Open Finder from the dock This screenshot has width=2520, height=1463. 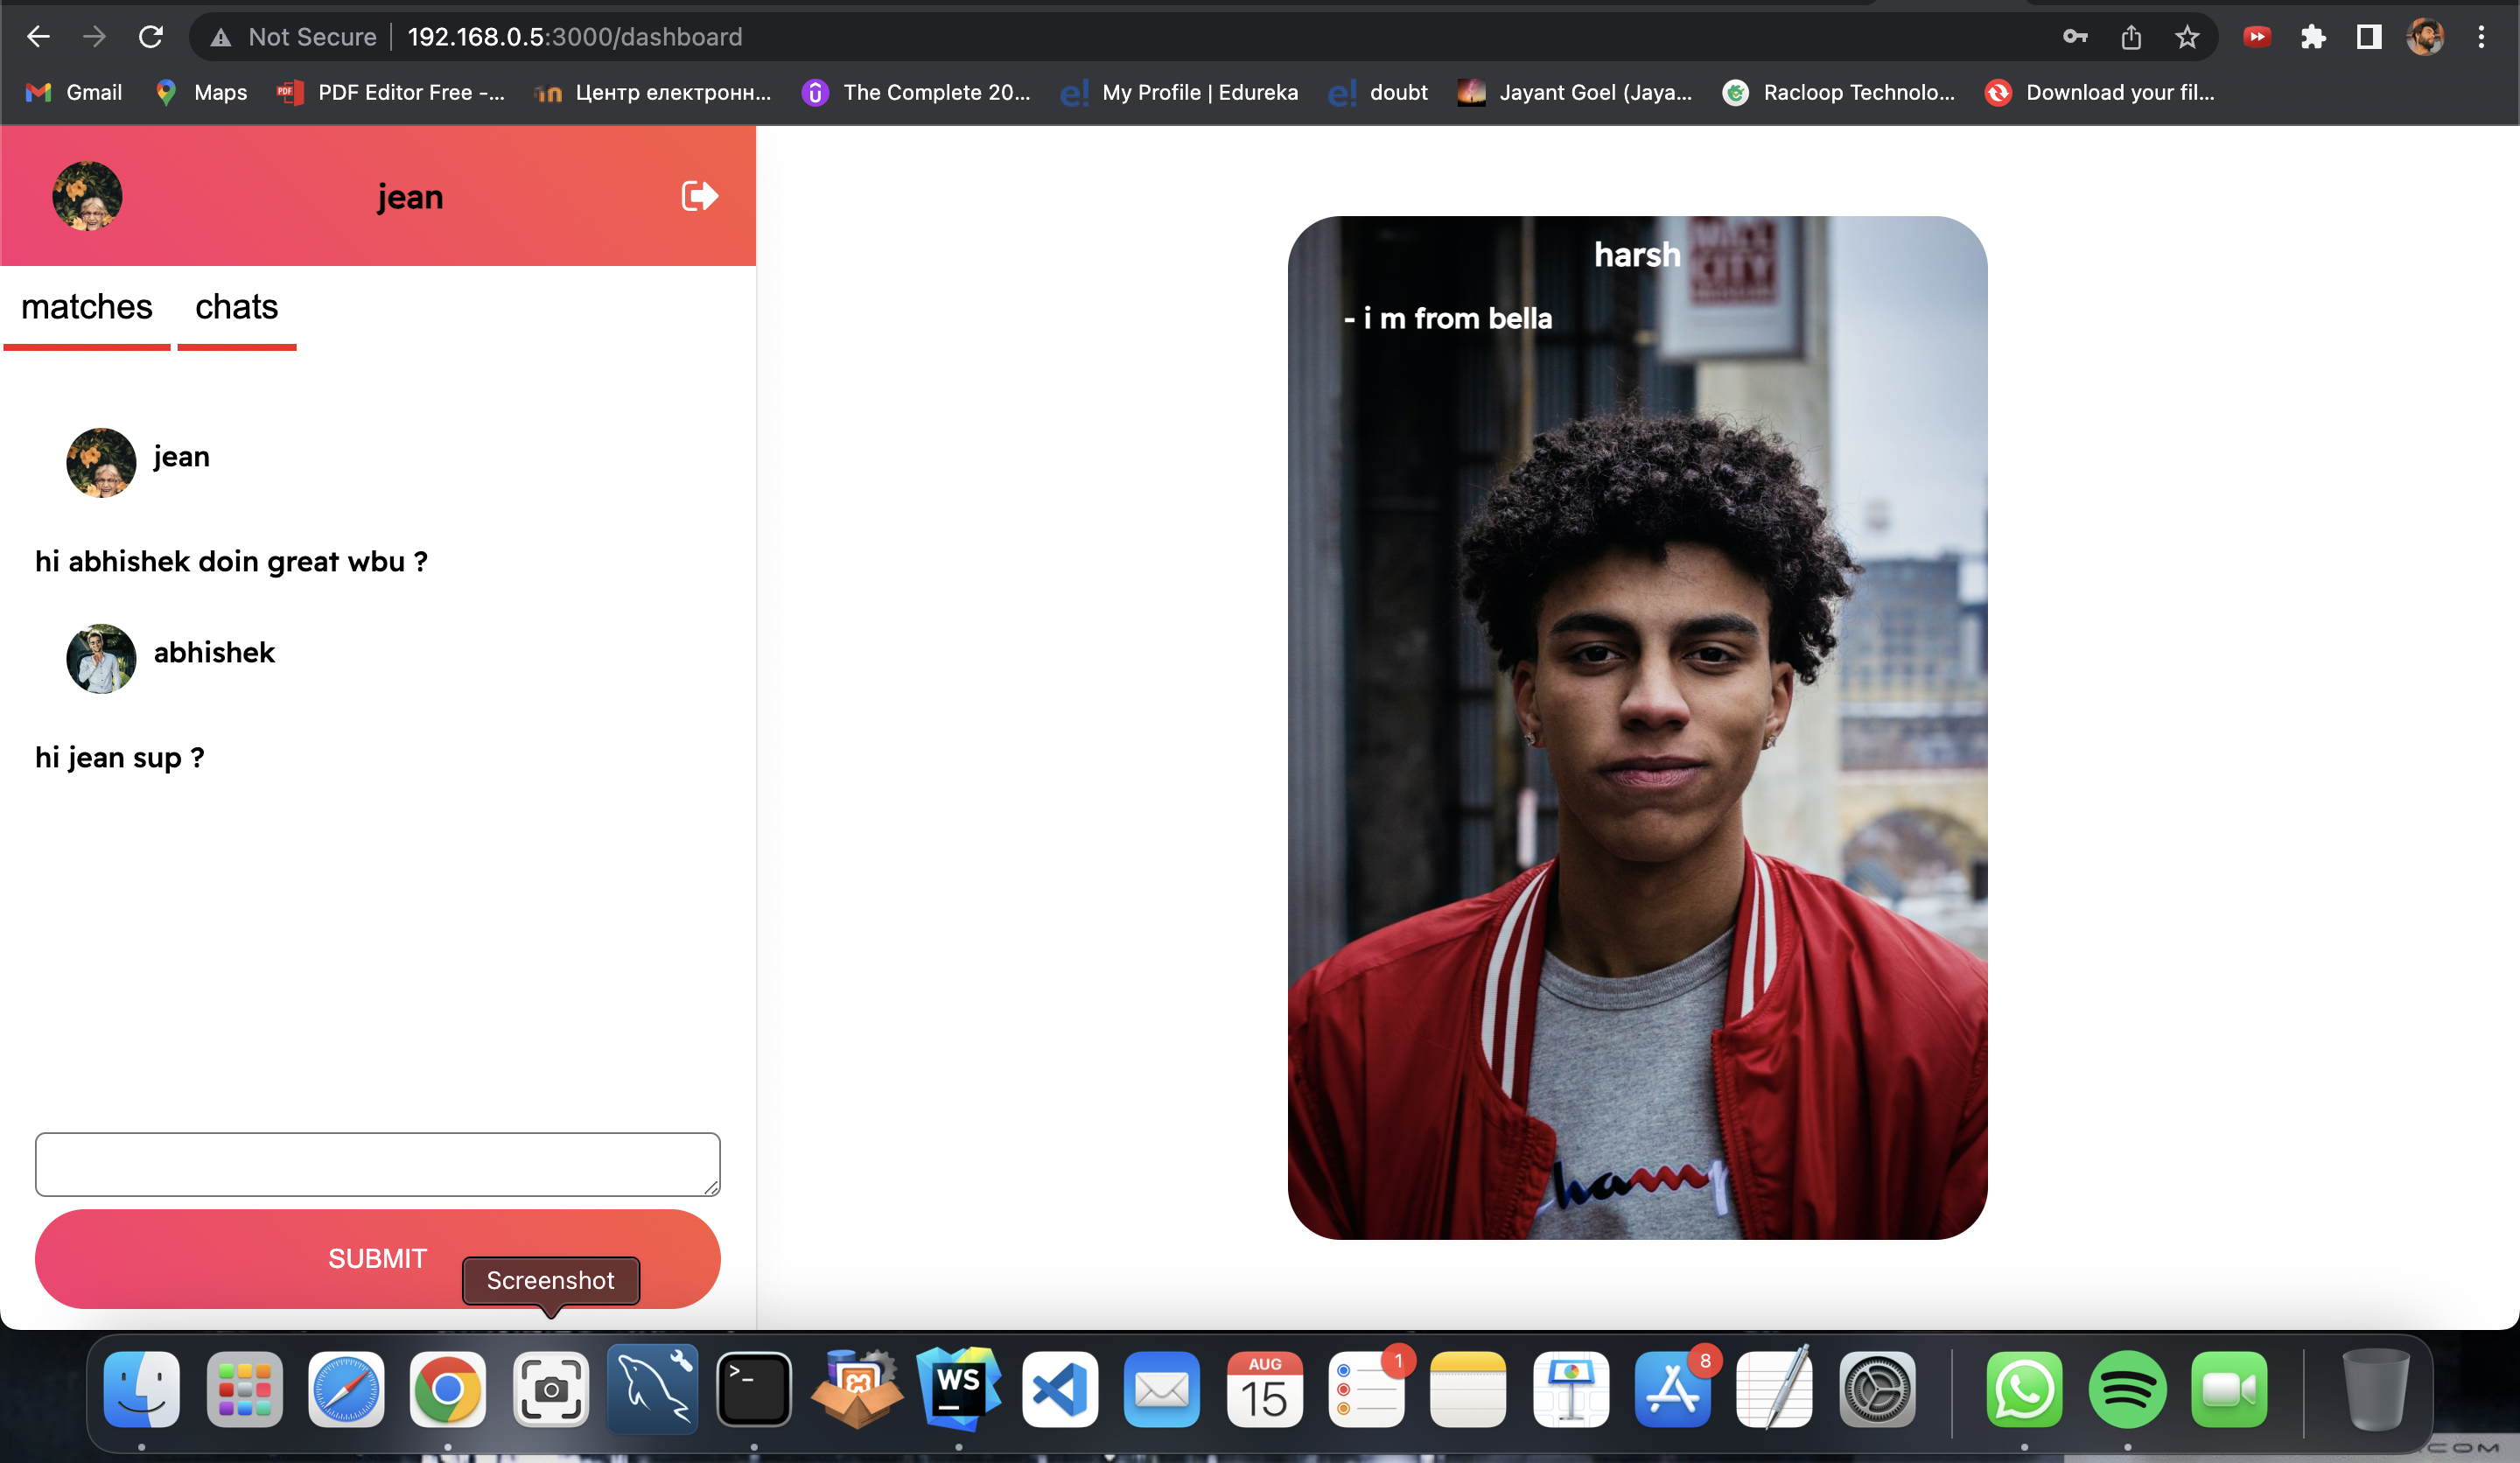click(142, 1389)
